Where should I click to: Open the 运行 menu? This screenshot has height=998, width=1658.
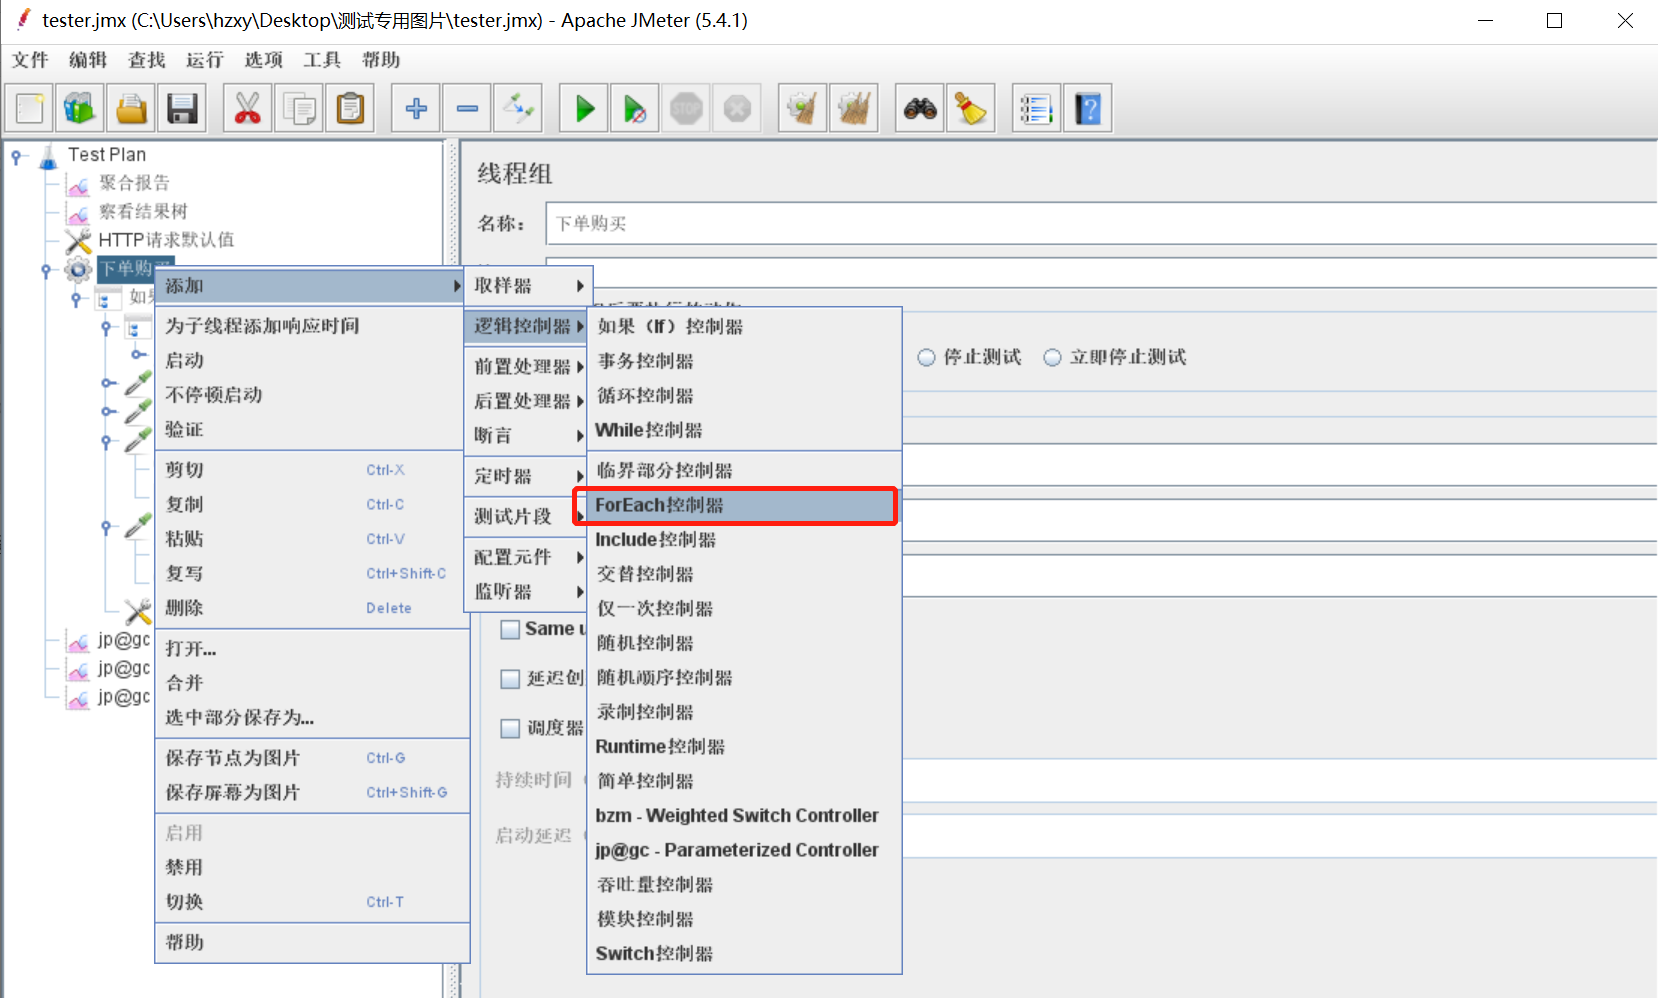point(205,60)
